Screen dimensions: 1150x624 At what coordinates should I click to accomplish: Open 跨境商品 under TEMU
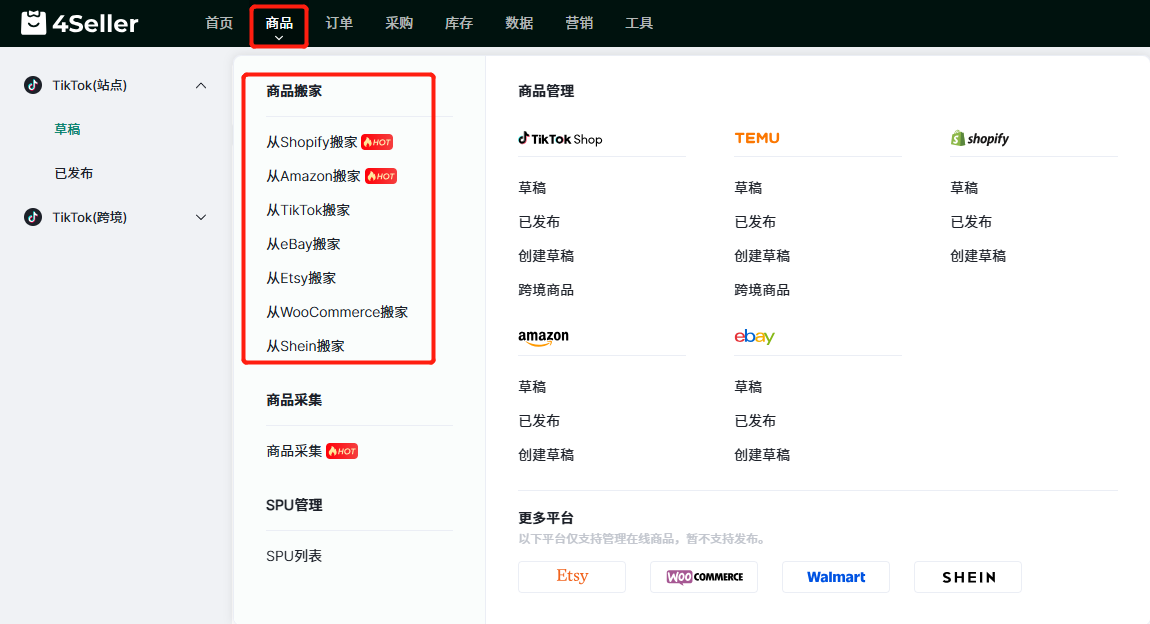coord(762,290)
